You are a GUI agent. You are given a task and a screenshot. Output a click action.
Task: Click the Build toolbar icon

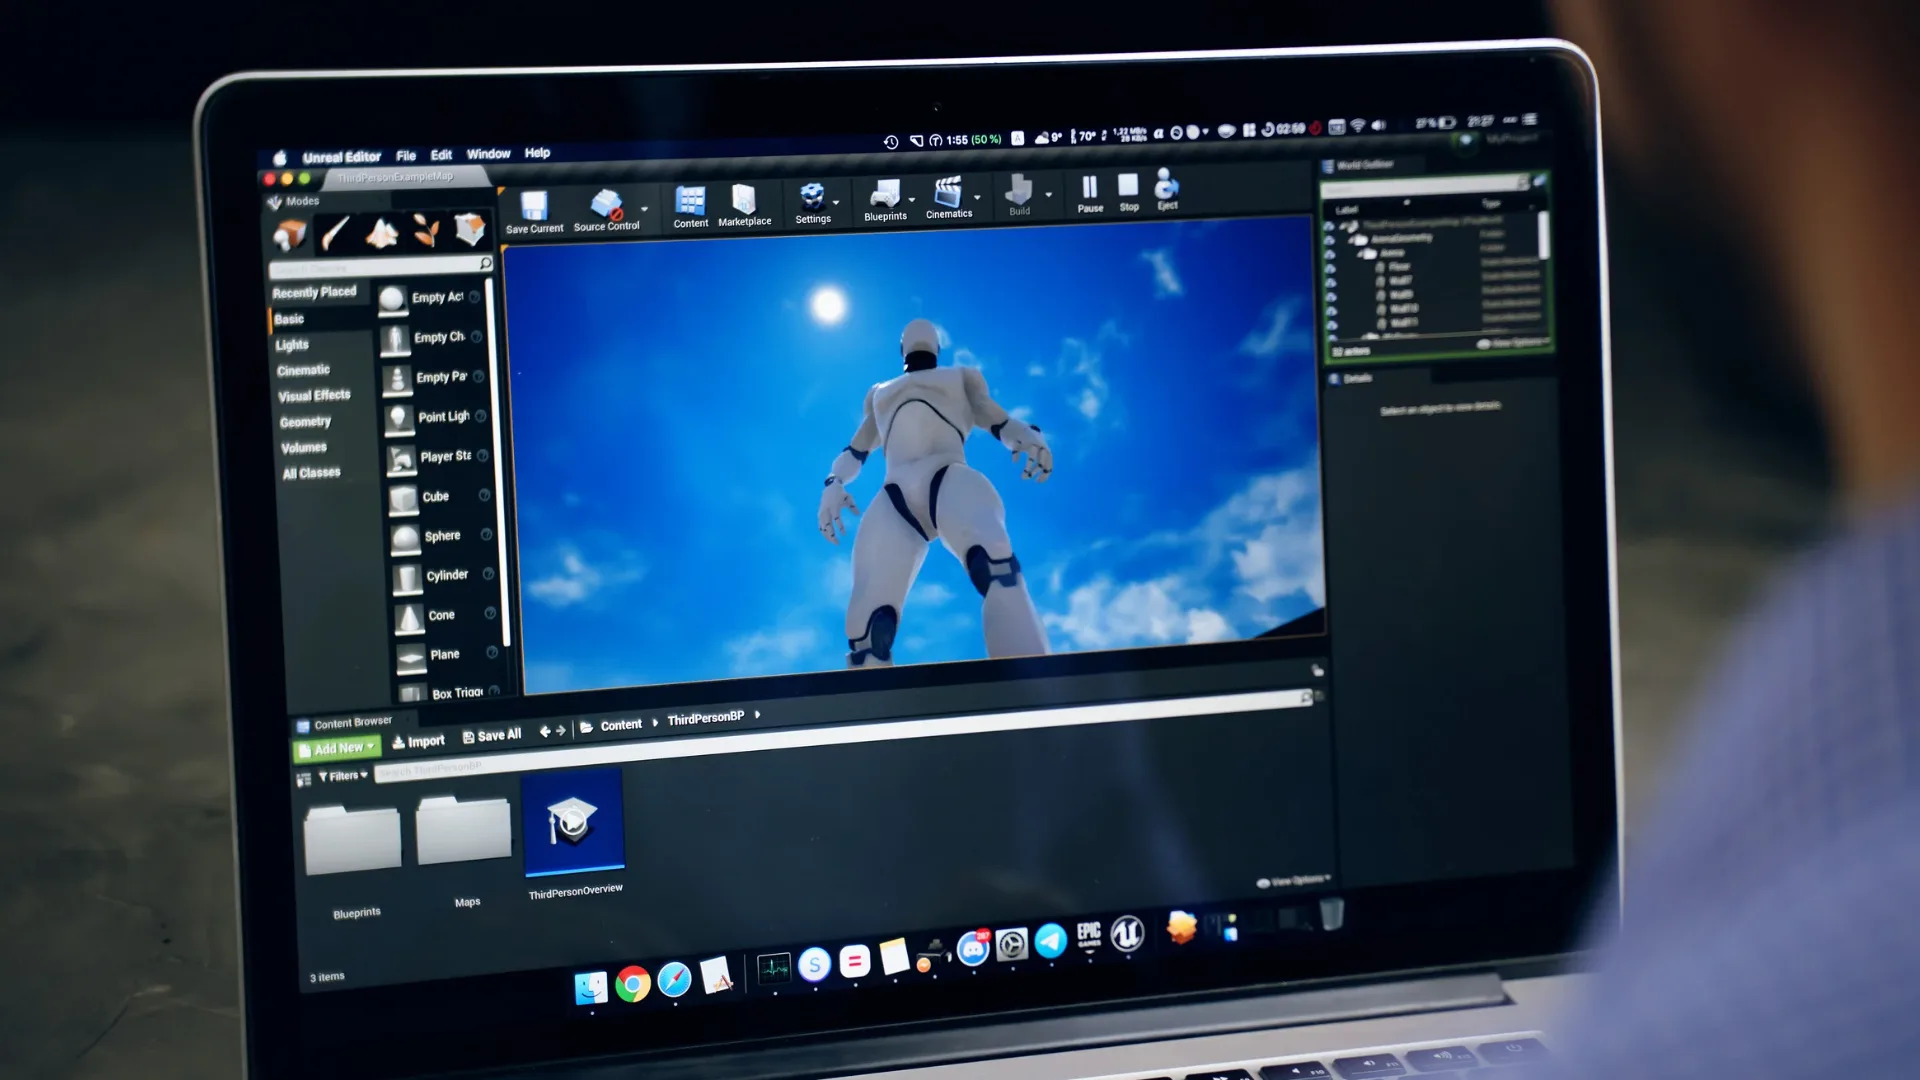pyautogui.click(x=1018, y=189)
